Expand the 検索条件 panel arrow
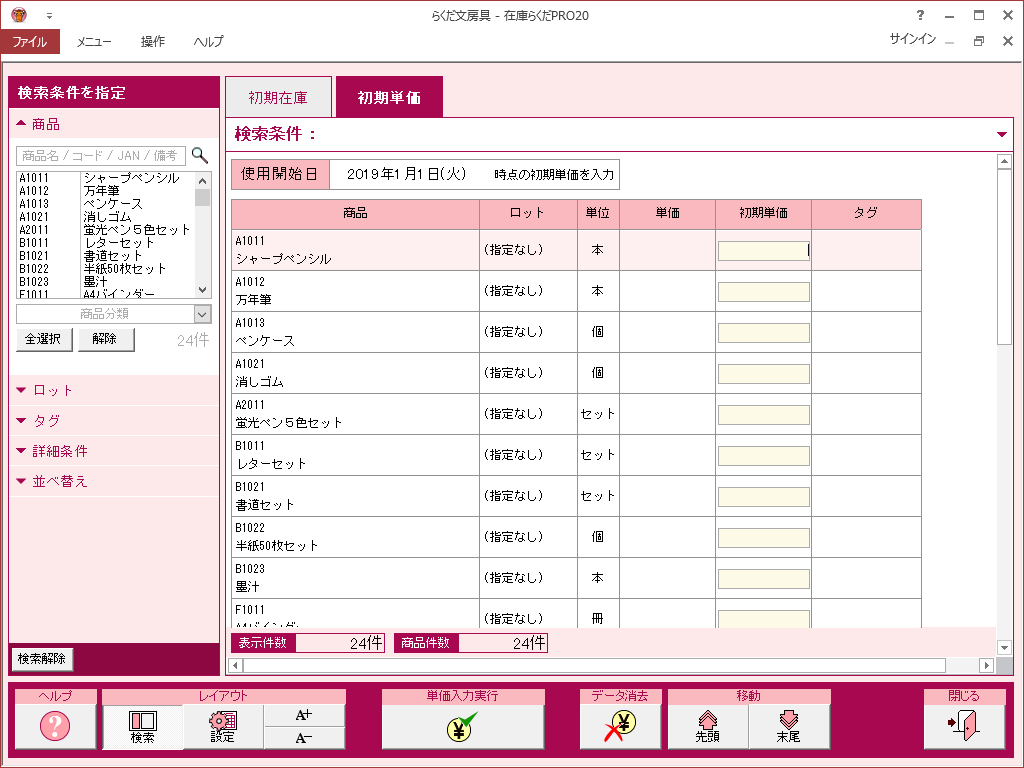This screenshot has width=1024, height=768. click(x=1002, y=135)
